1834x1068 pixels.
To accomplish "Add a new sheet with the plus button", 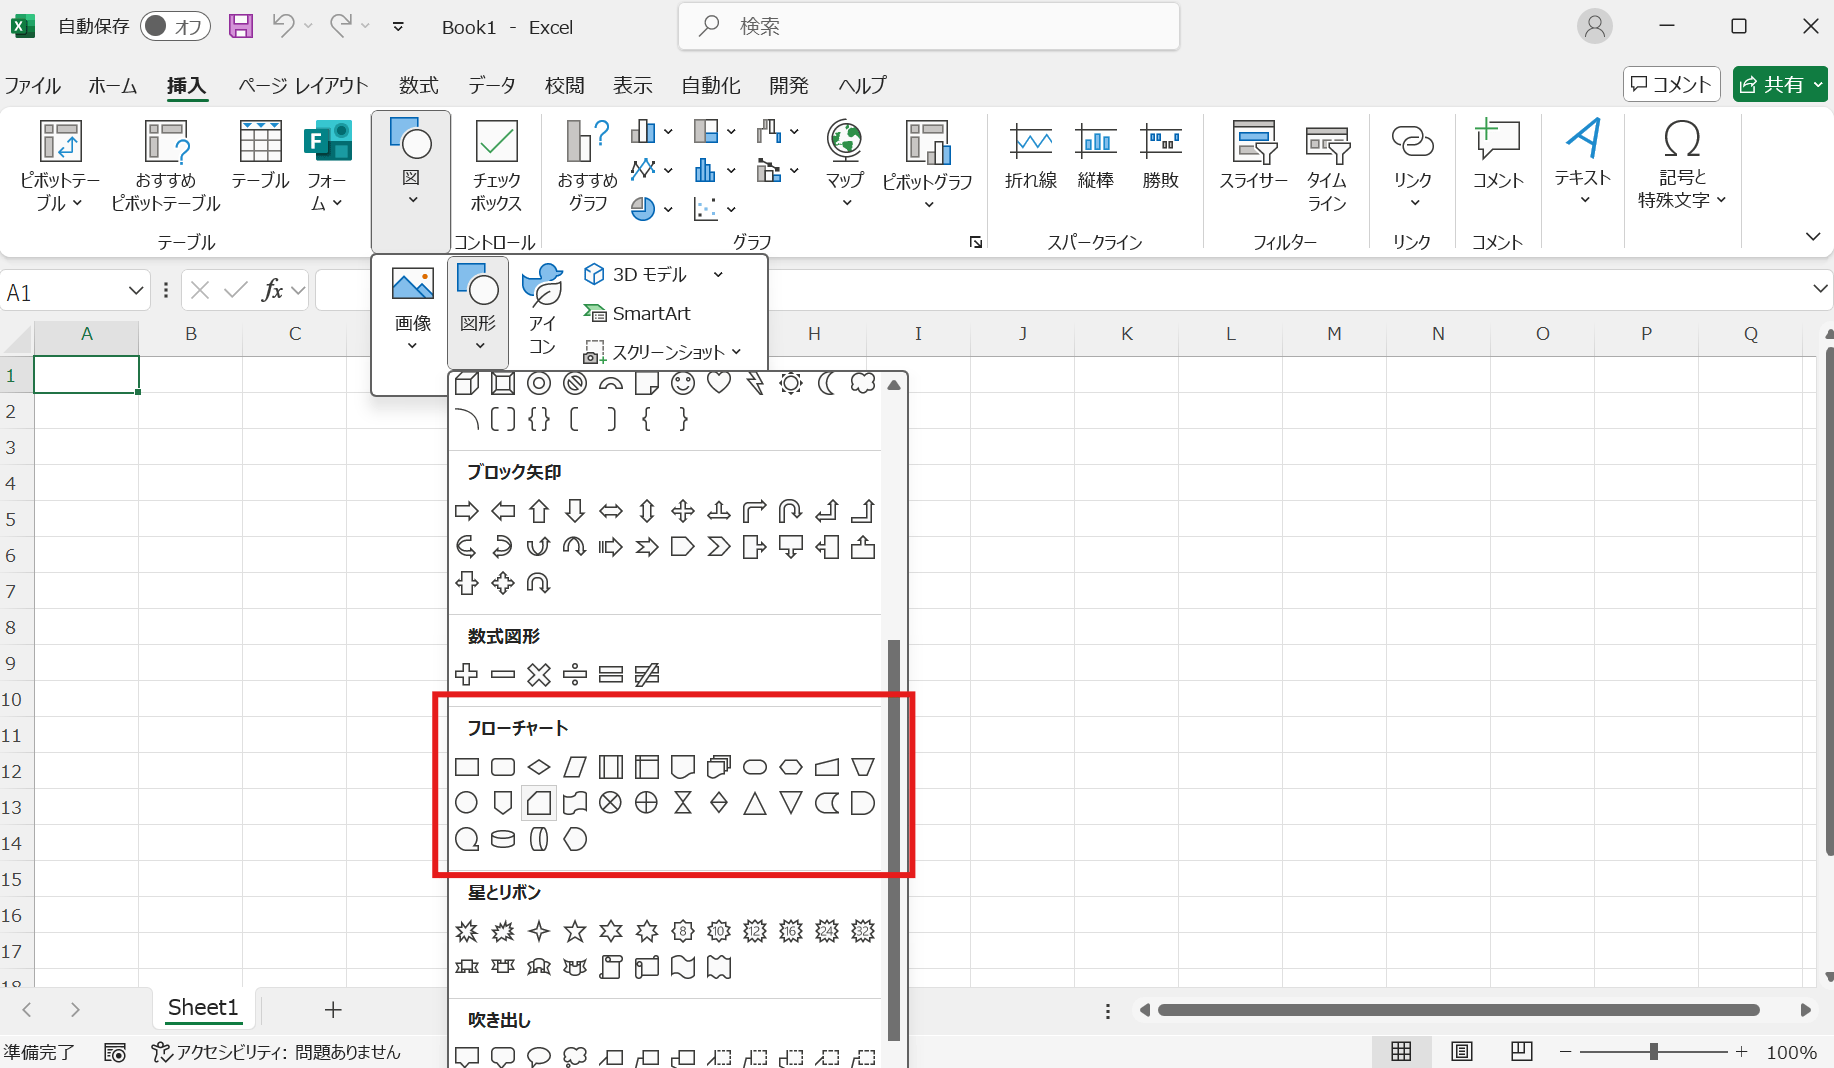I will click(333, 1009).
